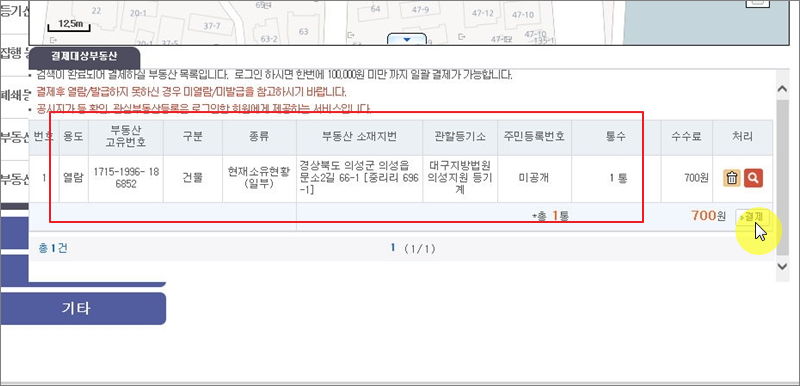
Task: Click the 미공개 resident number cell
Action: click(534, 178)
